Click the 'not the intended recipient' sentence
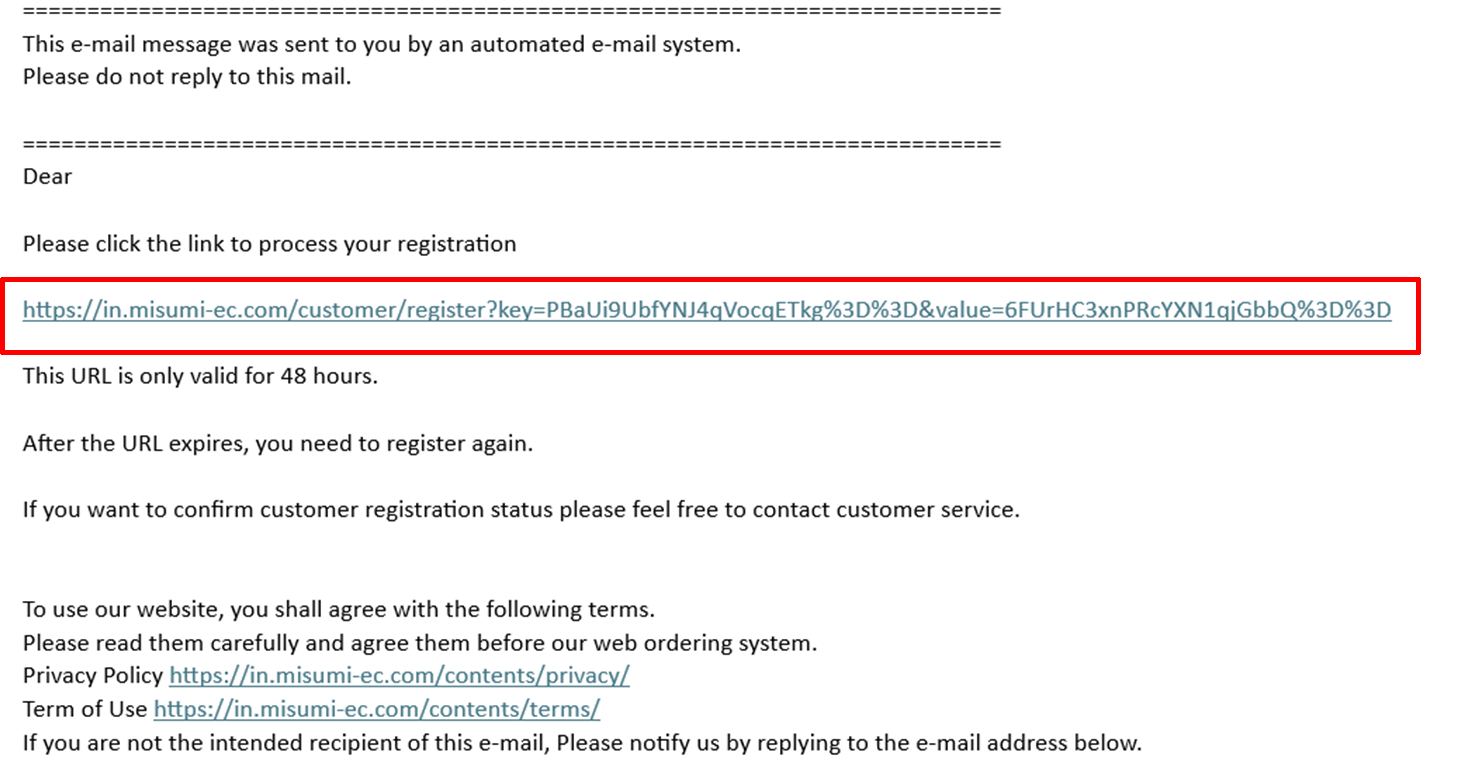The height and width of the screenshot is (781, 1465). click(x=581, y=743)
